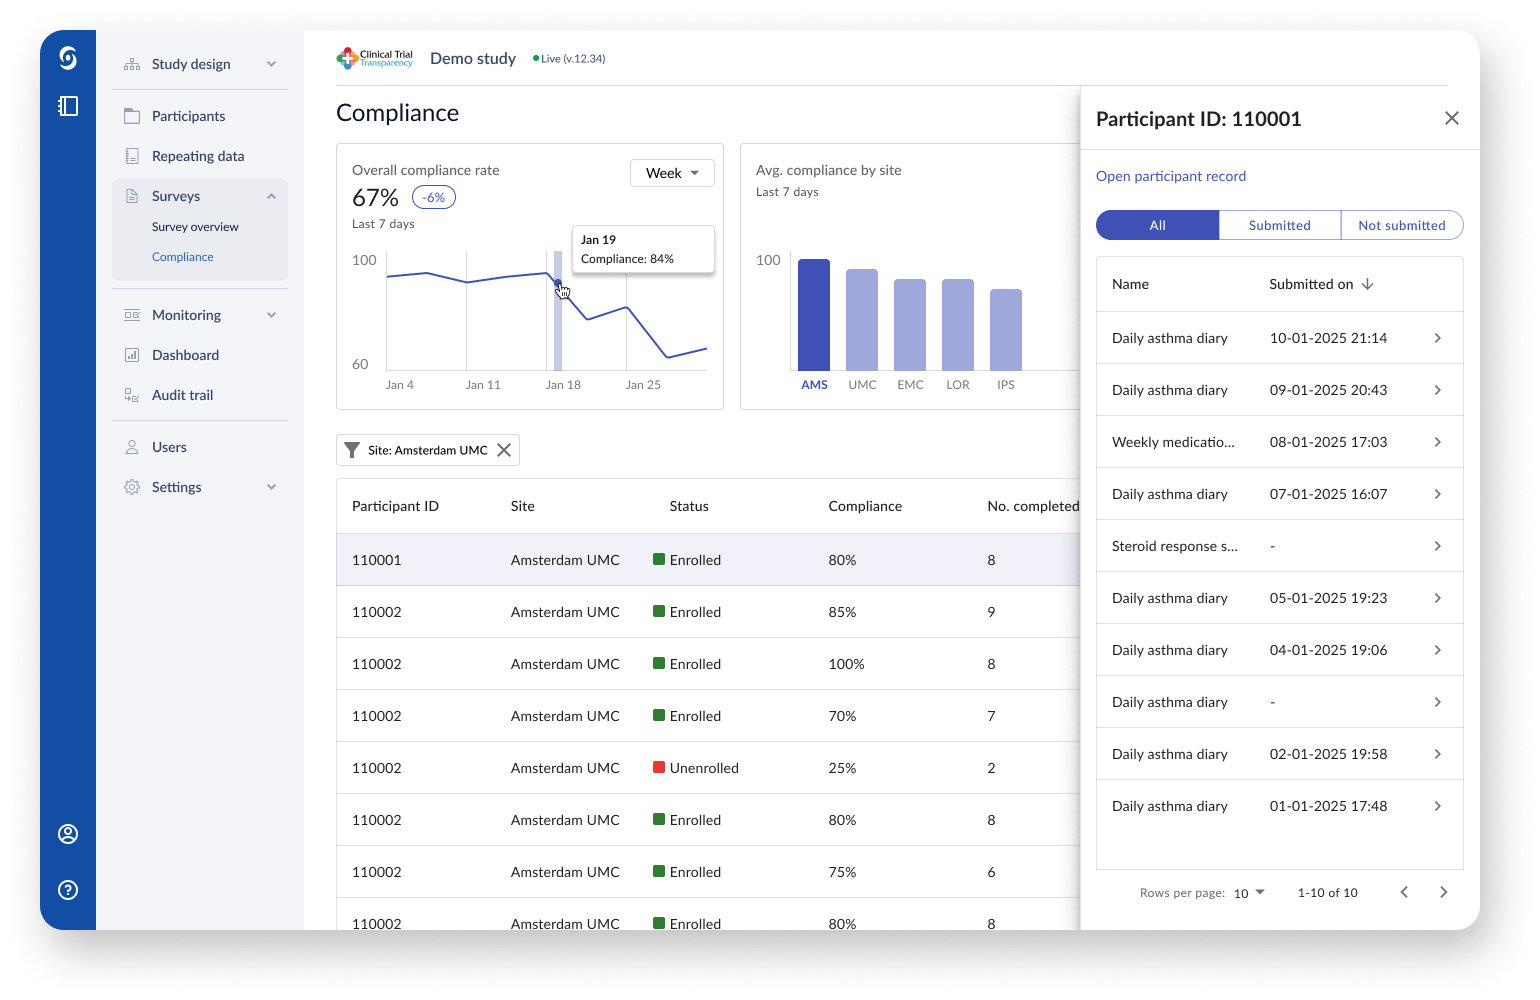Viewport: 1540px width, 1000px height.
Task: Click the Audit trail icon
Action: (x=132, y=395)
